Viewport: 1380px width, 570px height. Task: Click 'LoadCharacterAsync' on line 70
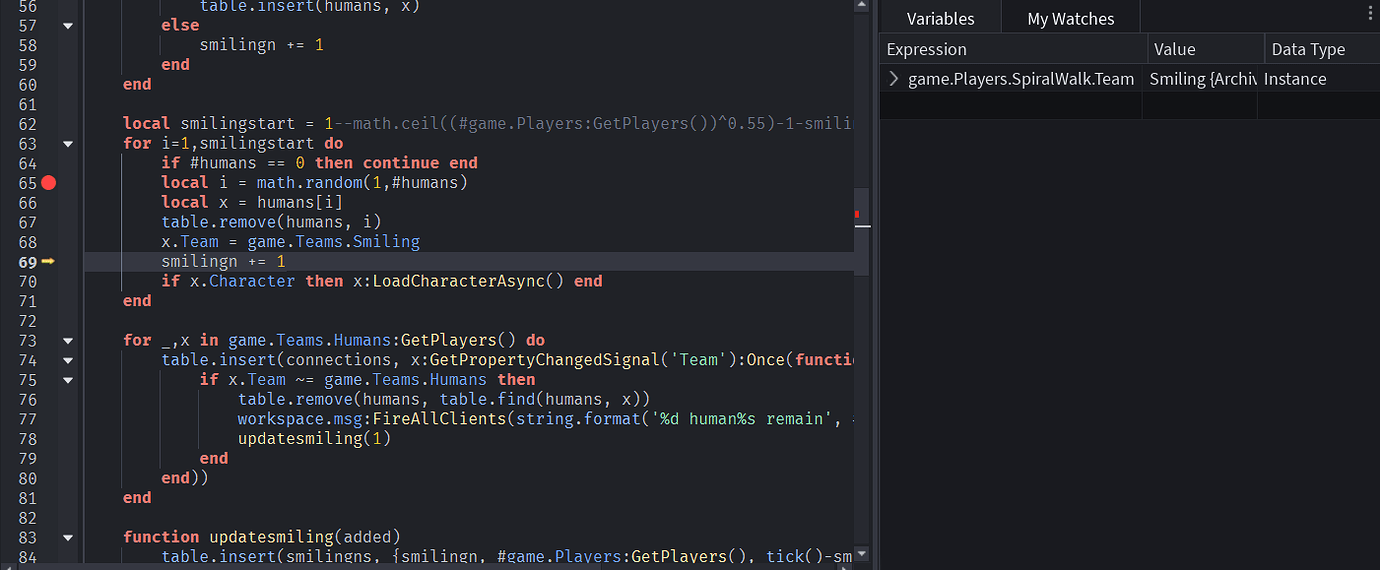459,282
